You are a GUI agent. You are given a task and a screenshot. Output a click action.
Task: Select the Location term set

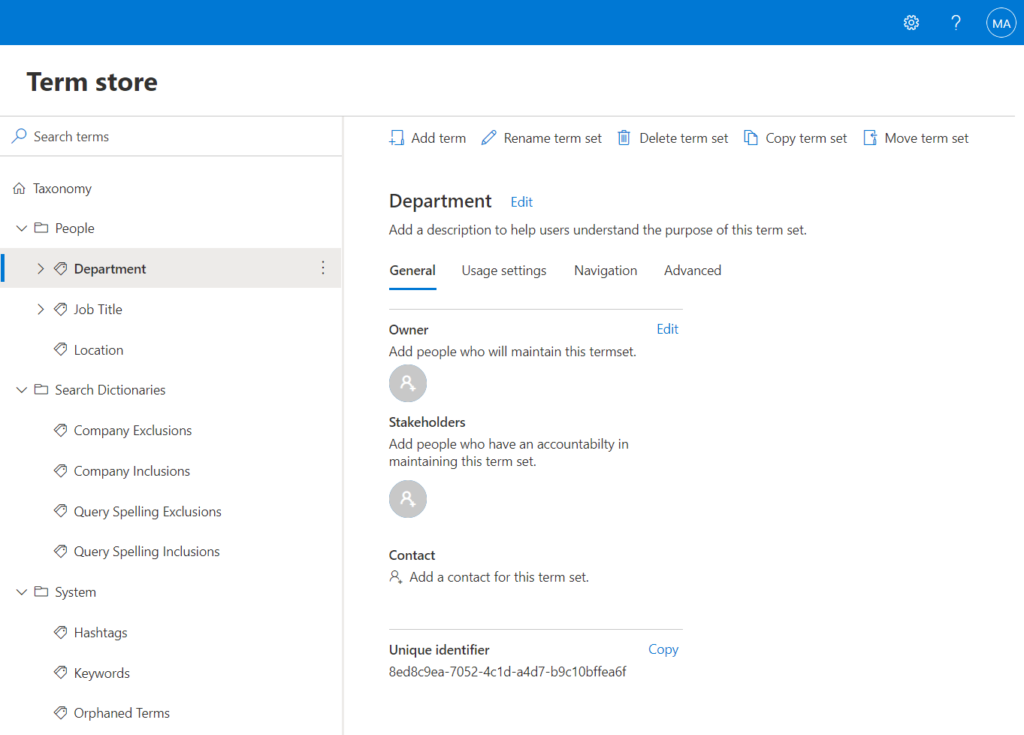click(99, 350)
